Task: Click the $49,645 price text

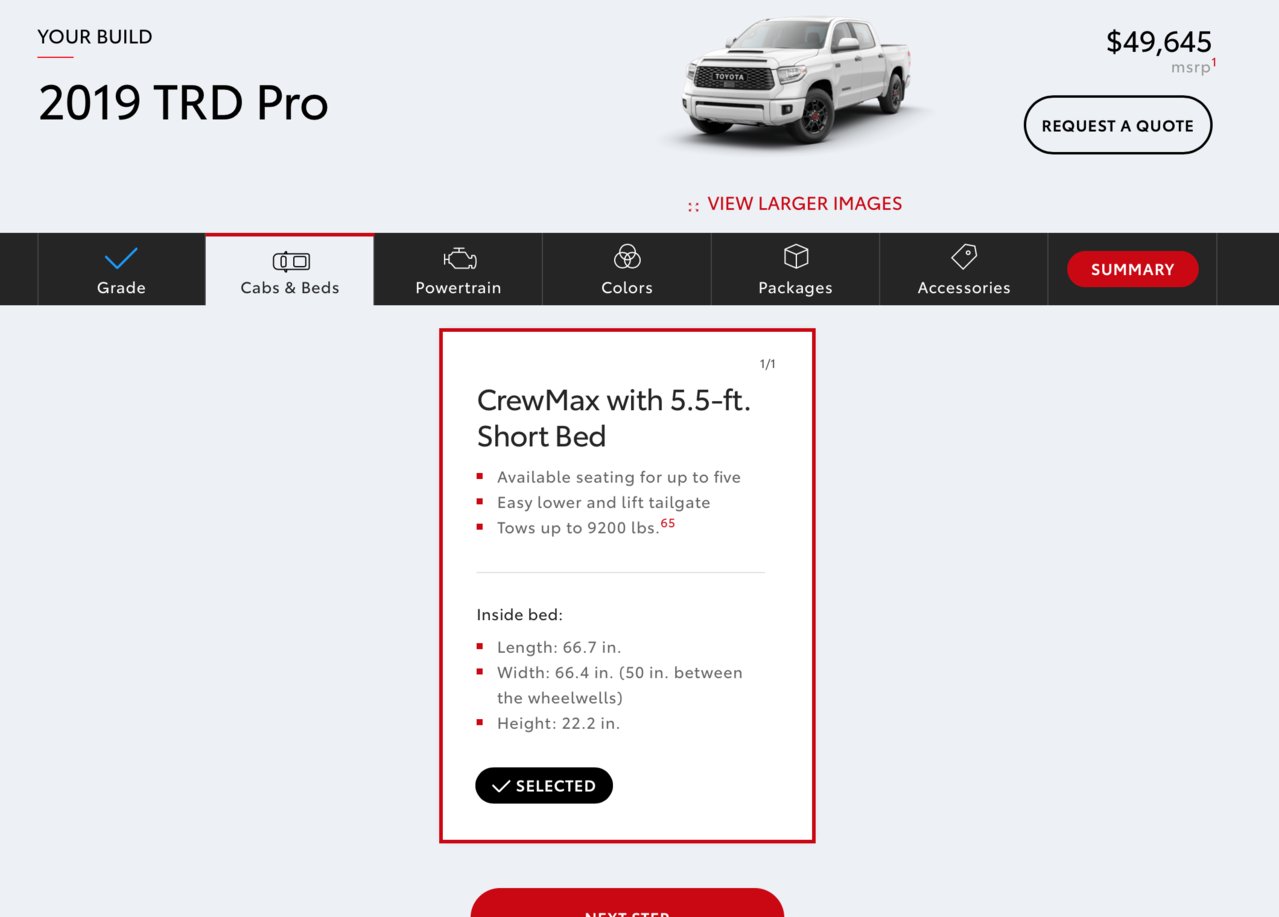Action: (x=1159, y=42)
